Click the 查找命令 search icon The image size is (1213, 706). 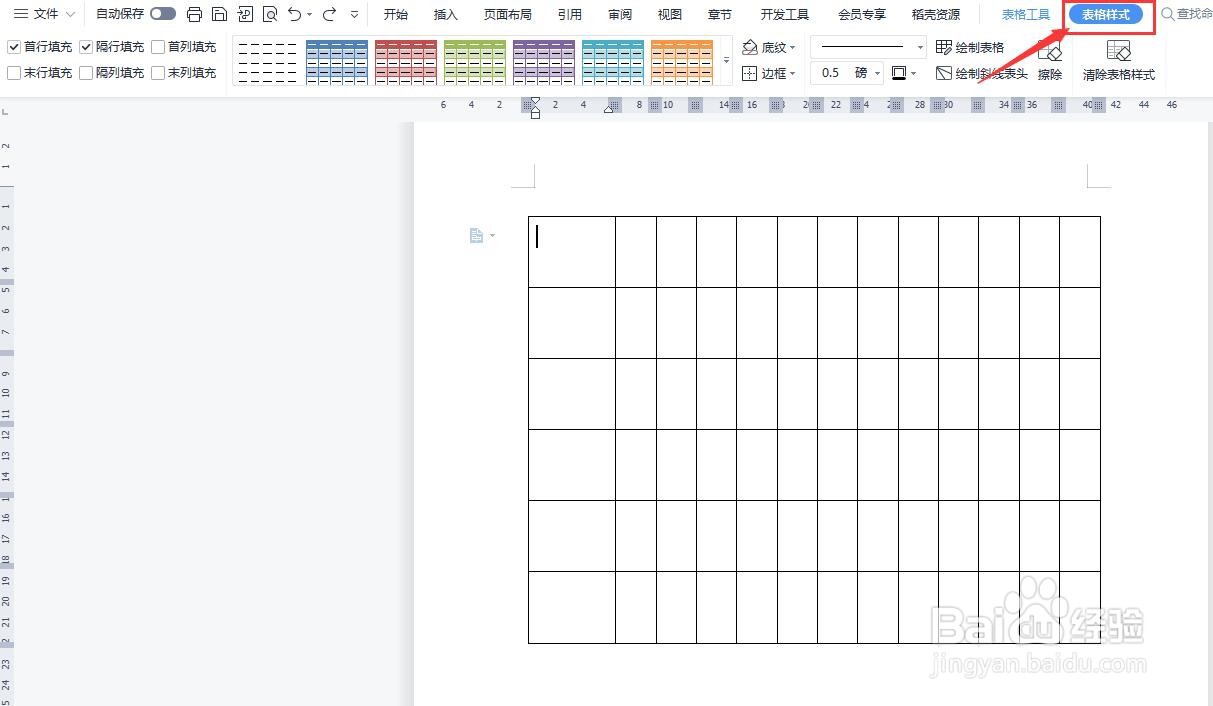click(1167, 14)
